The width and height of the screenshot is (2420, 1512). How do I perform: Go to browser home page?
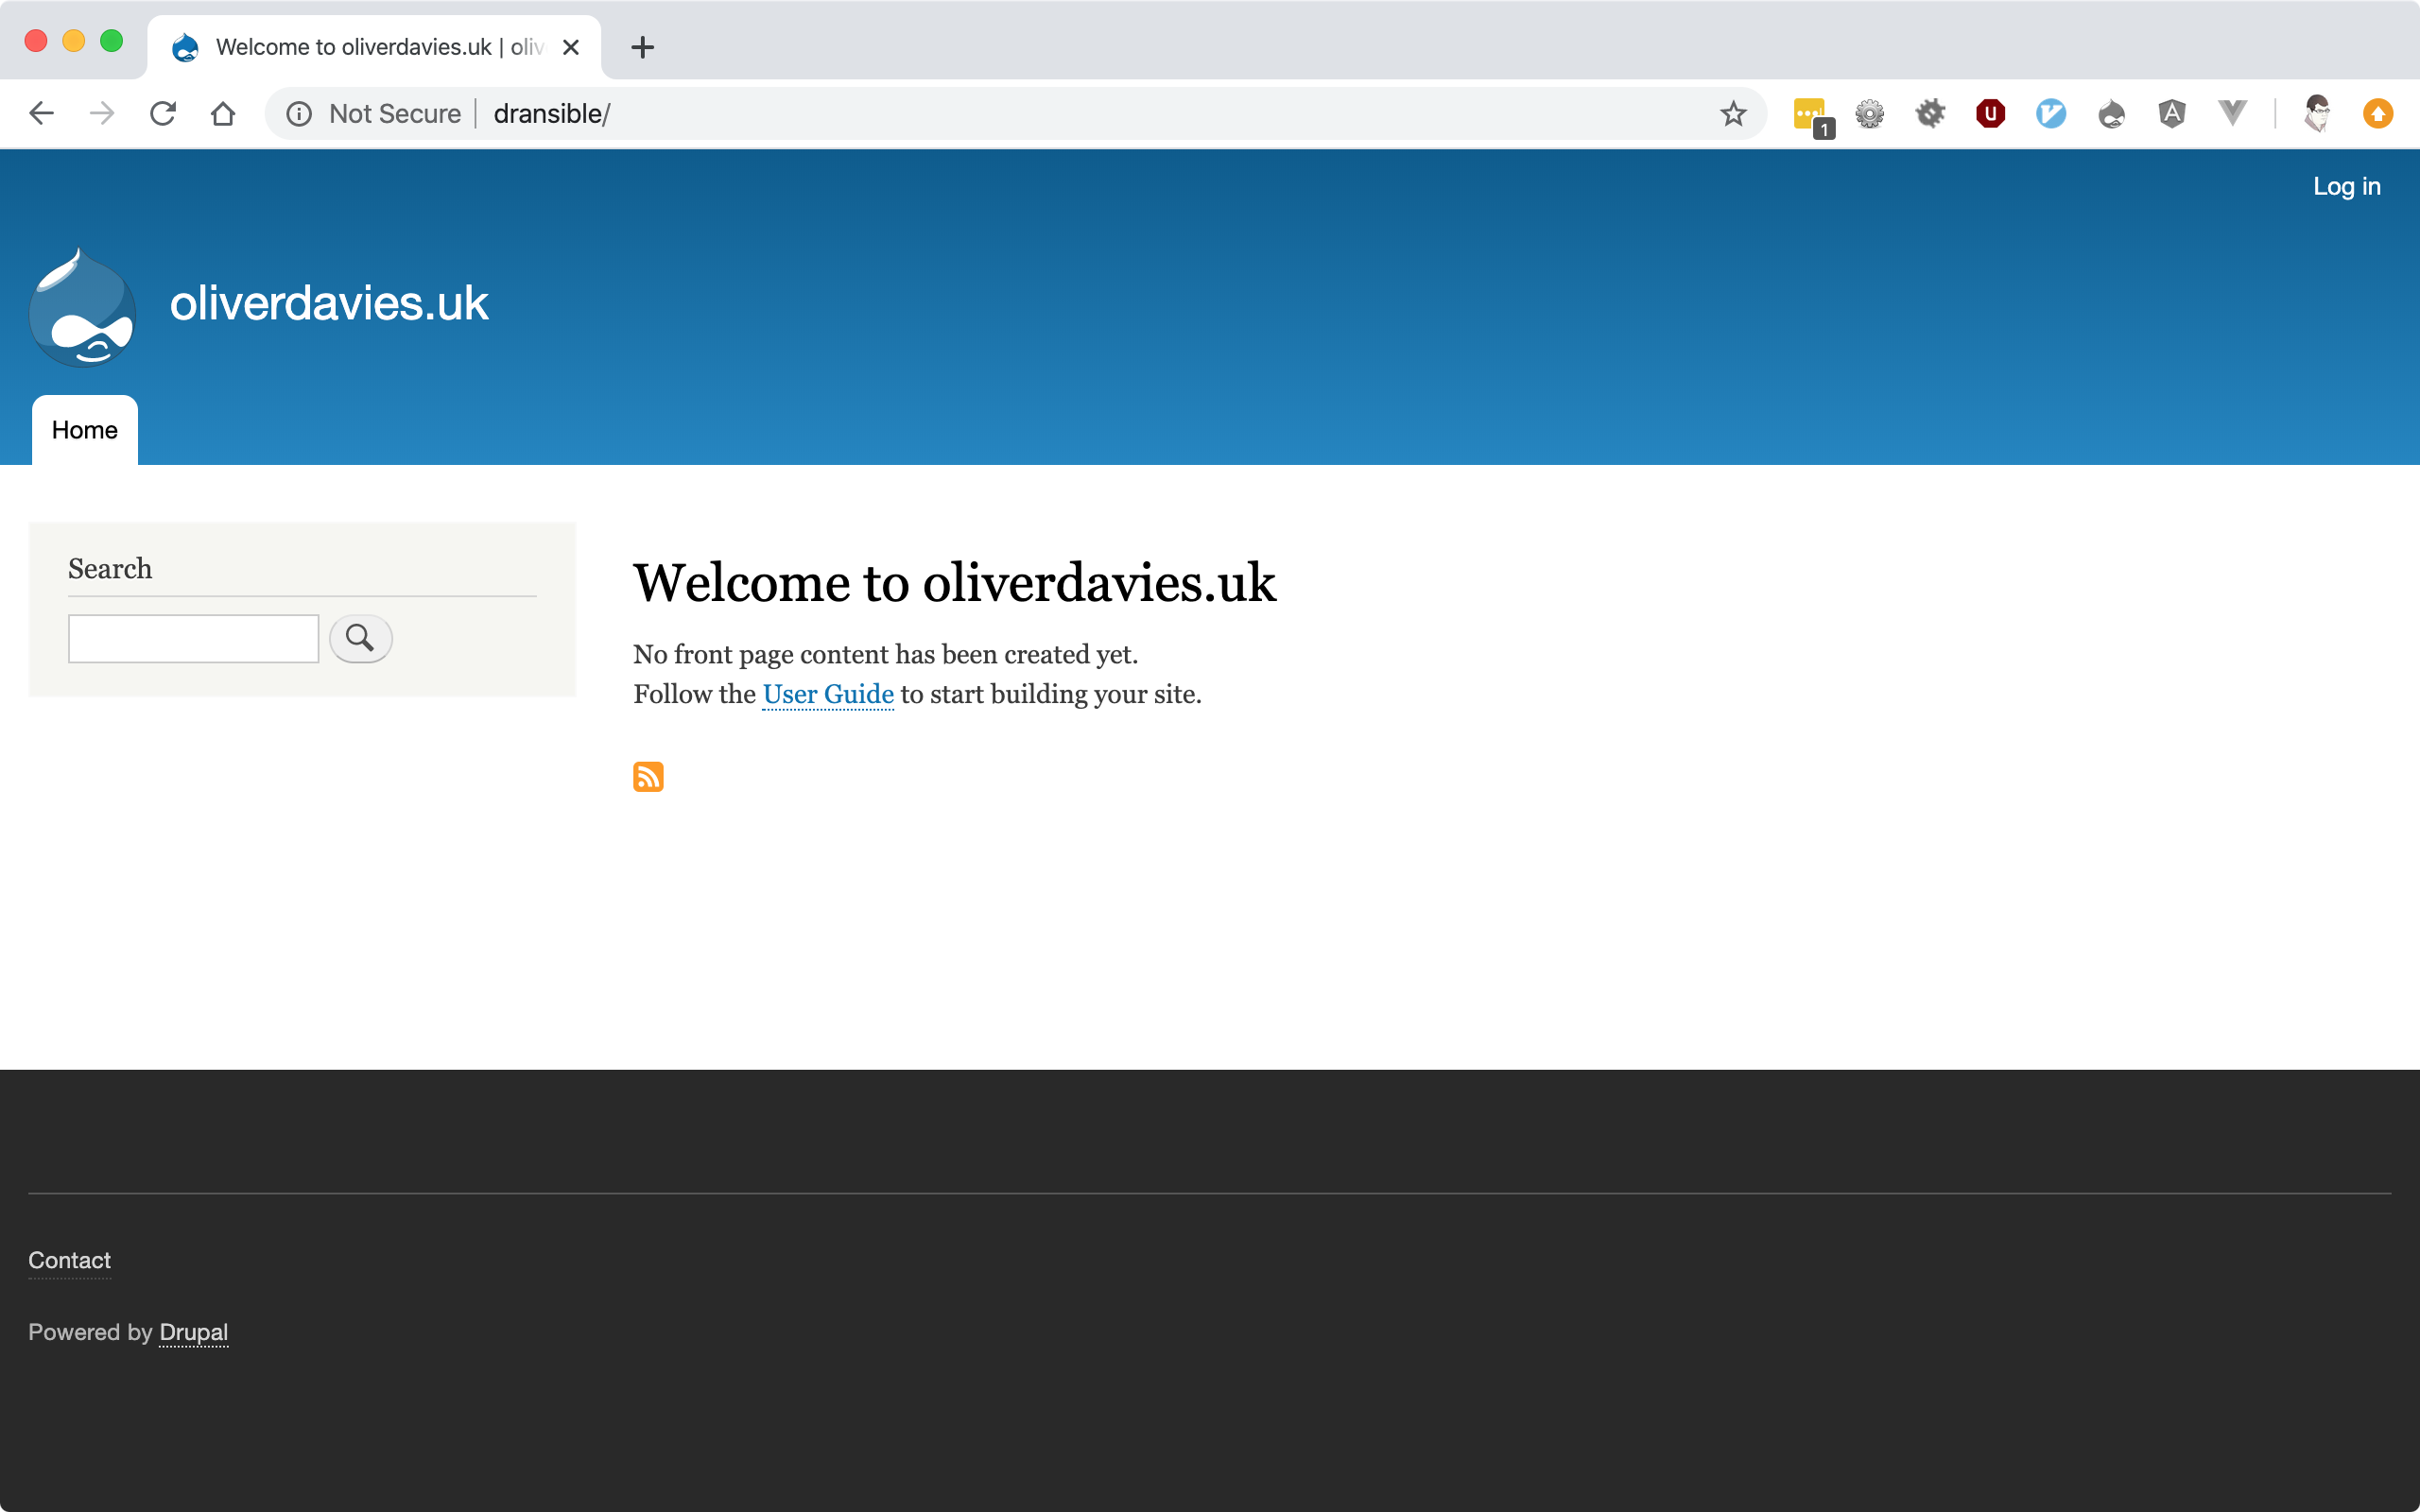coord(223,114)
